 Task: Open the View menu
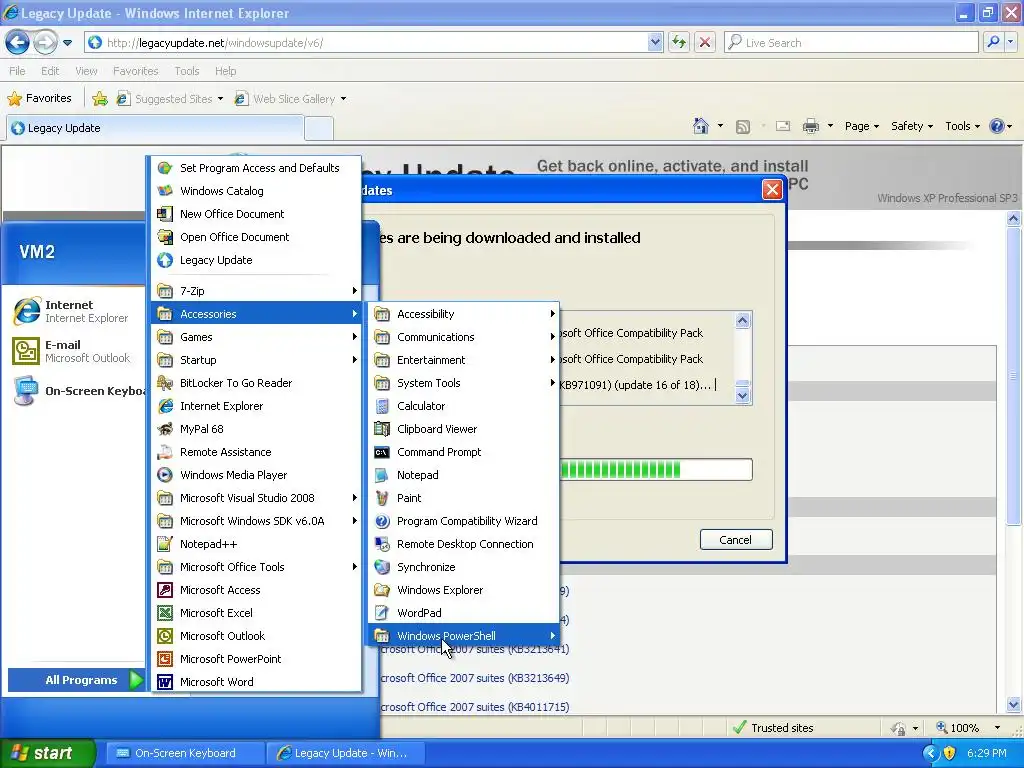pyautogui.click(x=86, y=71)
